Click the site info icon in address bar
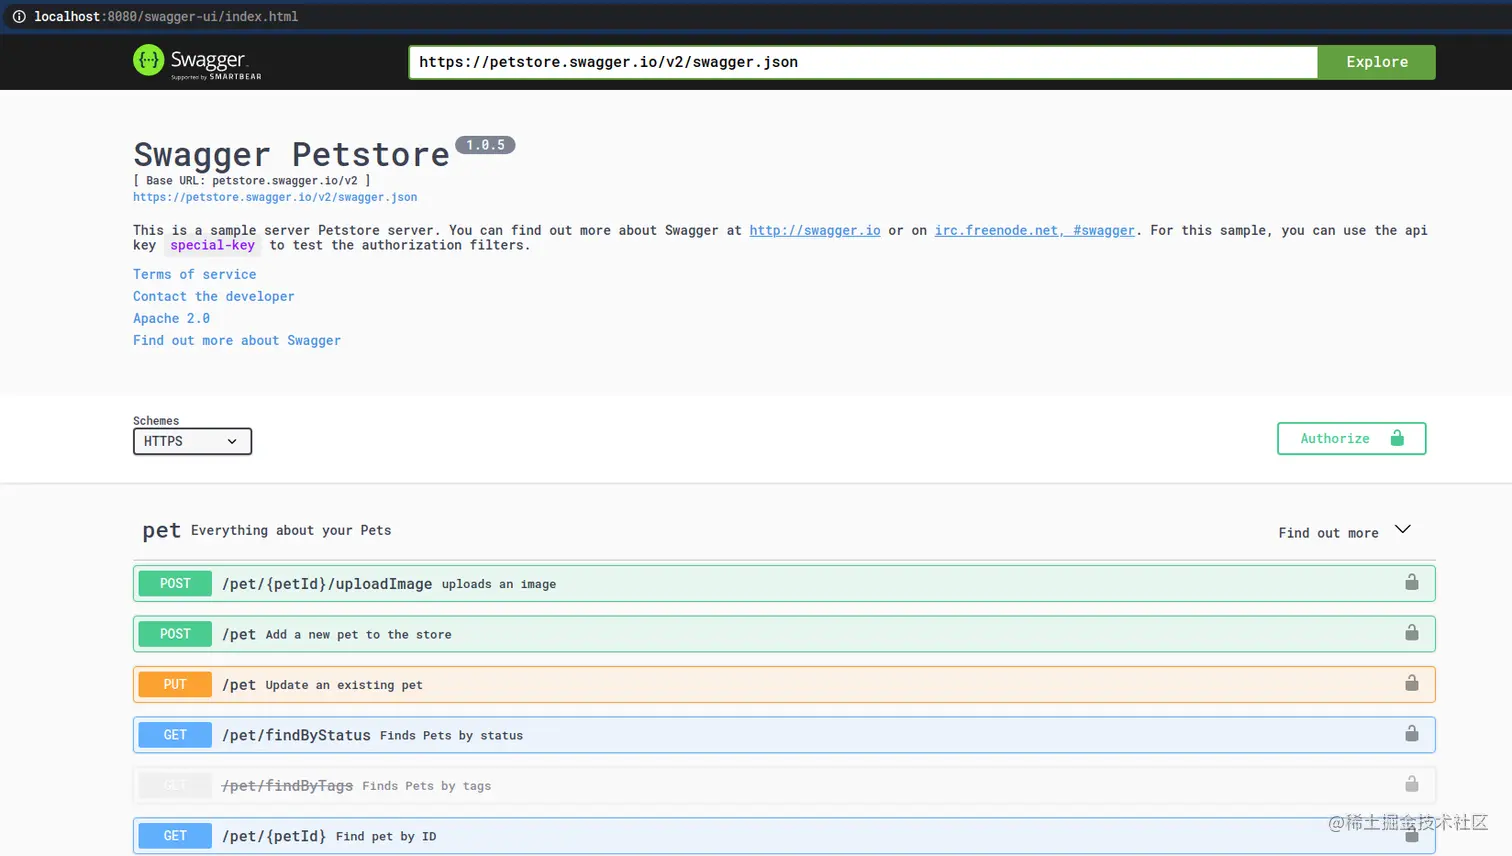The width and height of the screenshot is (1512, 856). (x=19, y=16)
